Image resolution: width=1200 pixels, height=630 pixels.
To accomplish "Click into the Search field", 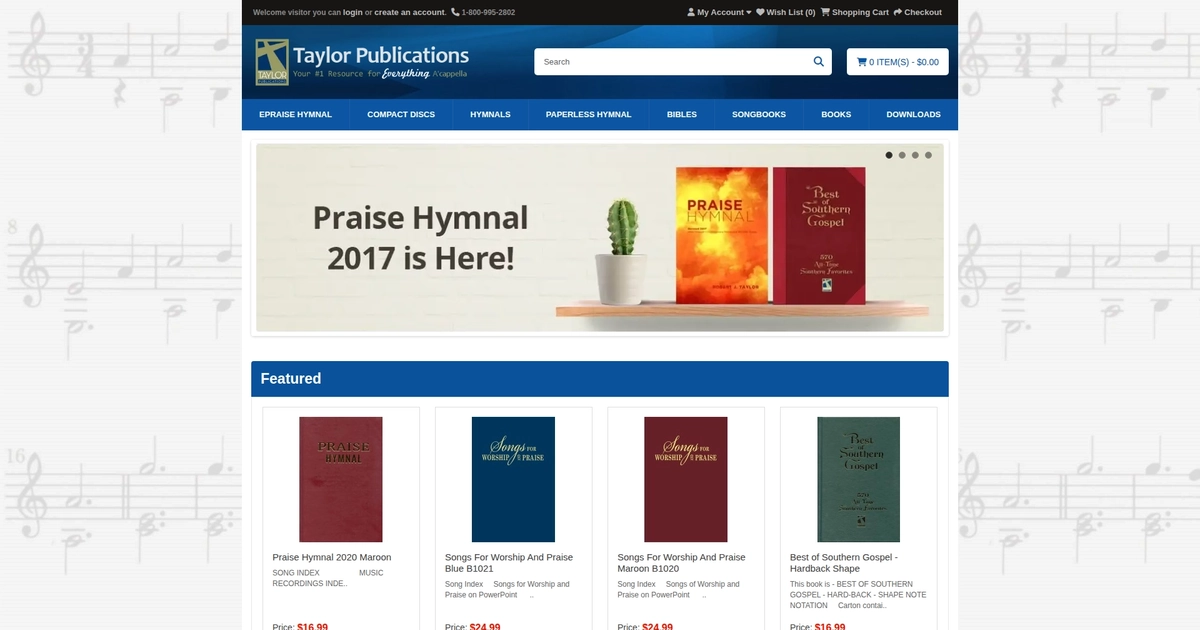I will (673, 62).
